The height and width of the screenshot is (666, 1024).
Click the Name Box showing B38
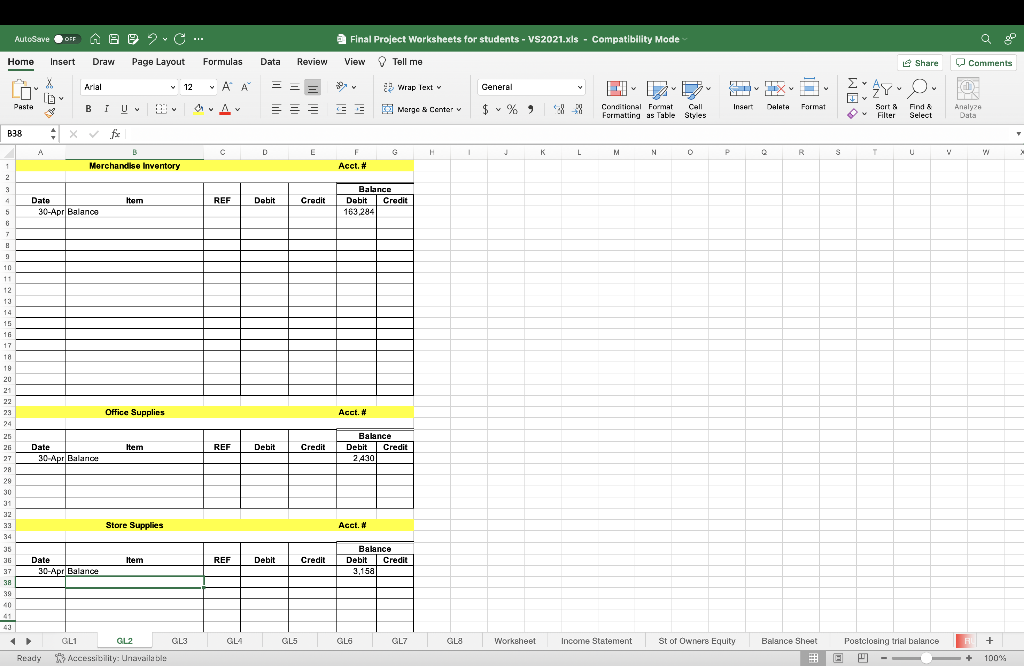point(26,133)
